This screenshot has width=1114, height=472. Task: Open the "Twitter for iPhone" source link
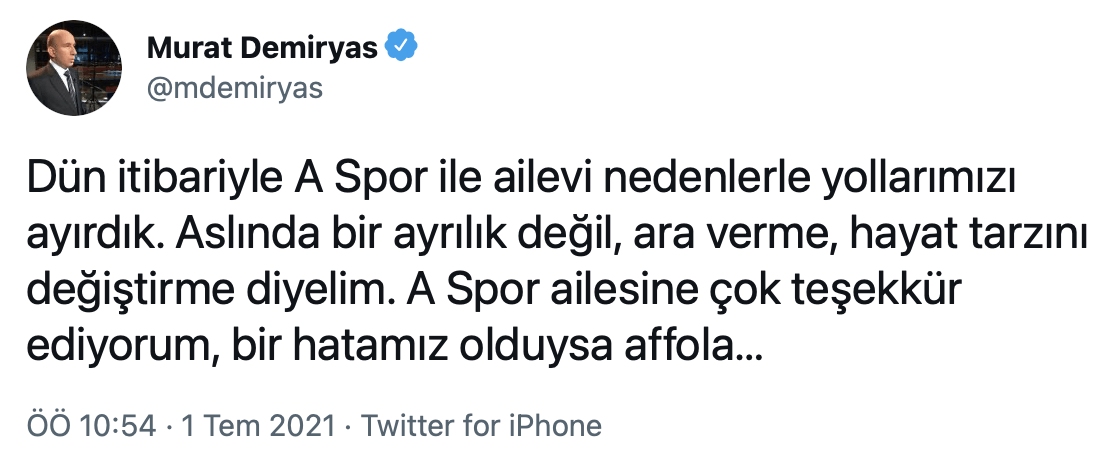481,426
